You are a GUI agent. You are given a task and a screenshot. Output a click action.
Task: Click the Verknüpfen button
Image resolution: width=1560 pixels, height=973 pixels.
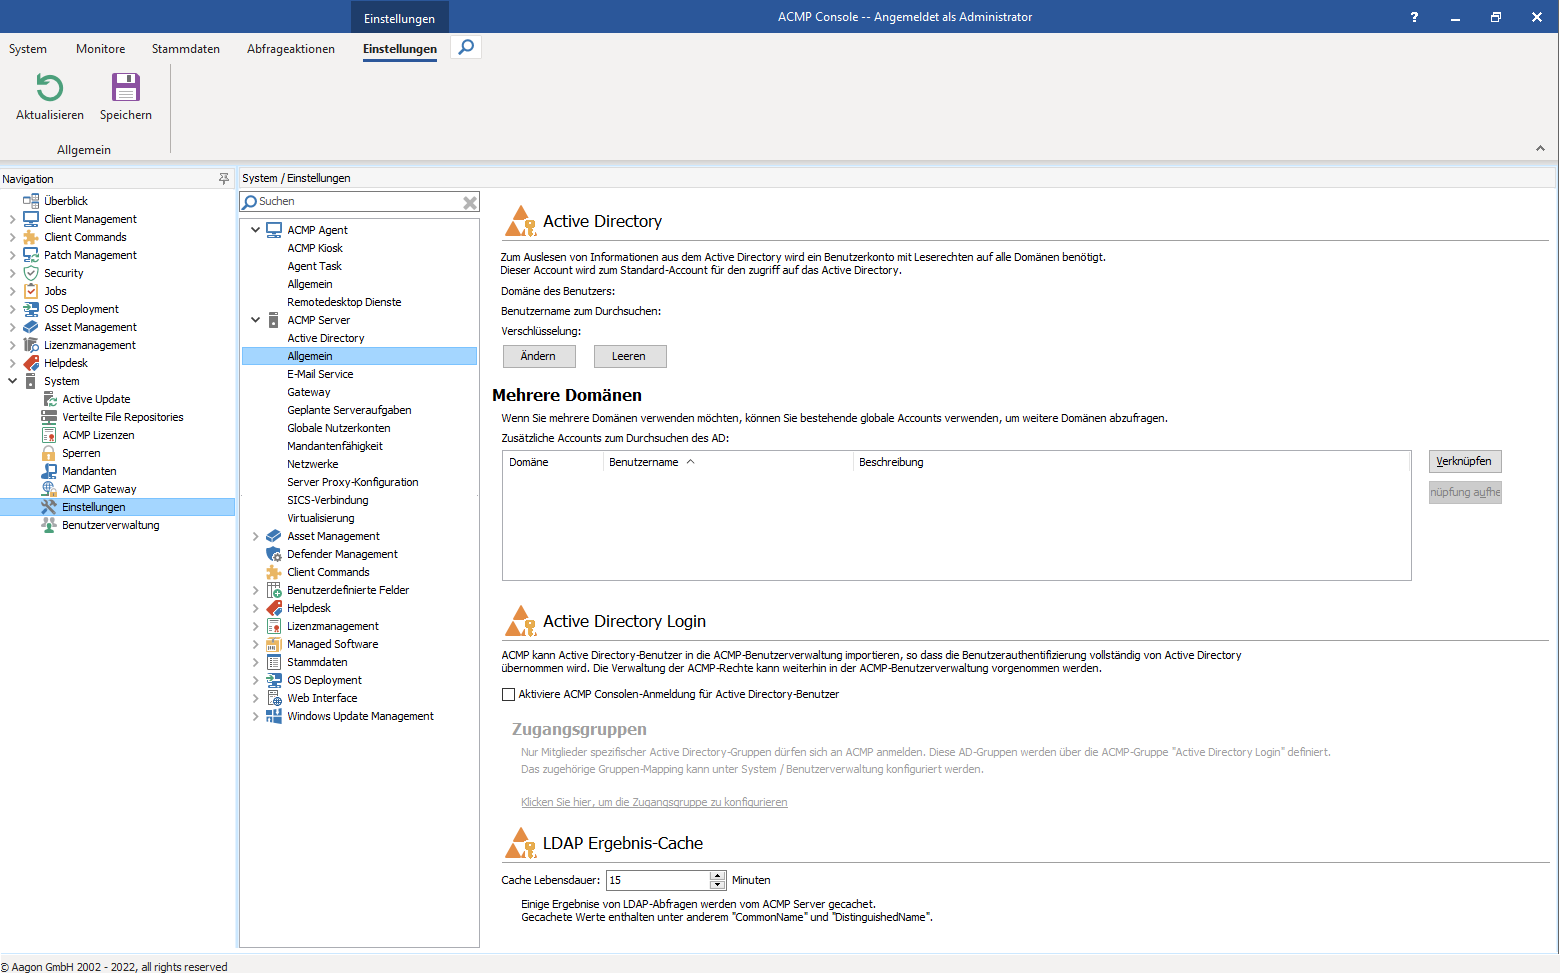tap(1465, 461)
